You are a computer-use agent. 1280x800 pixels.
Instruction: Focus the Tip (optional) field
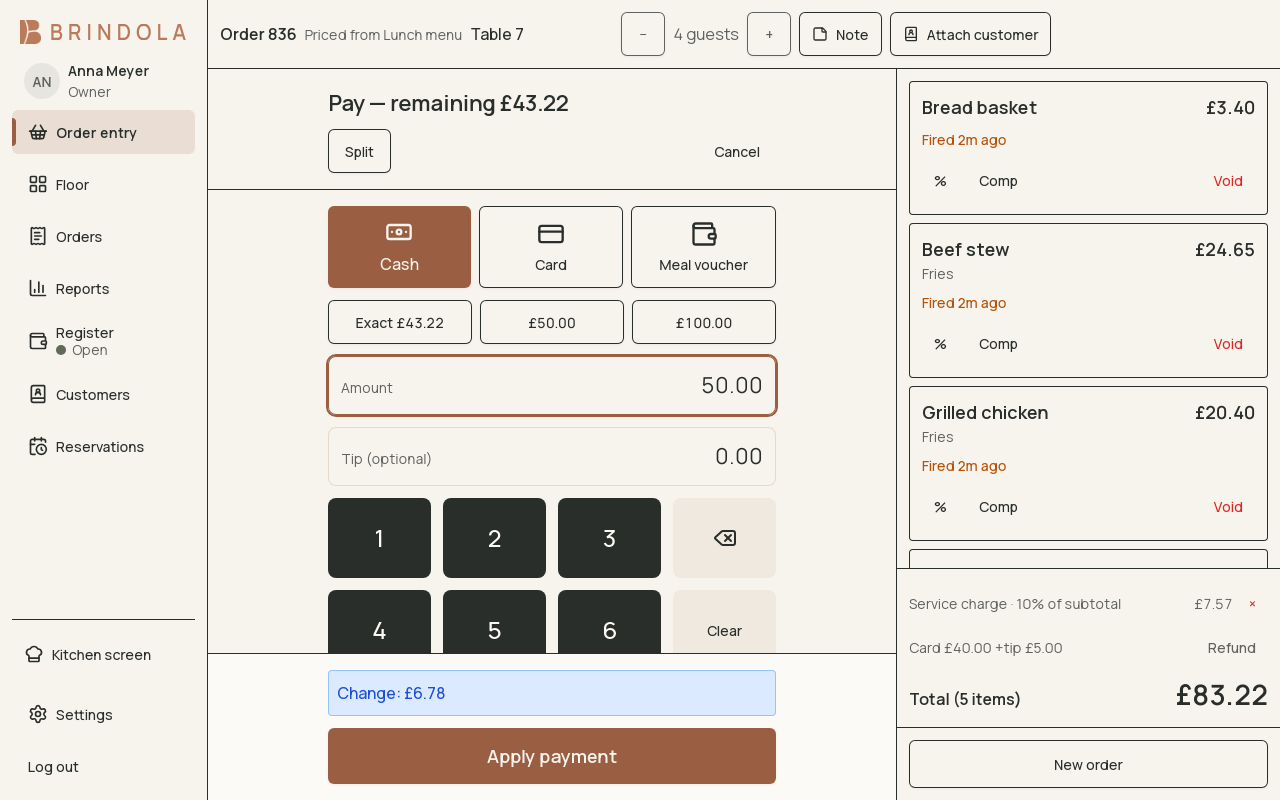click(x=552, y=457)
